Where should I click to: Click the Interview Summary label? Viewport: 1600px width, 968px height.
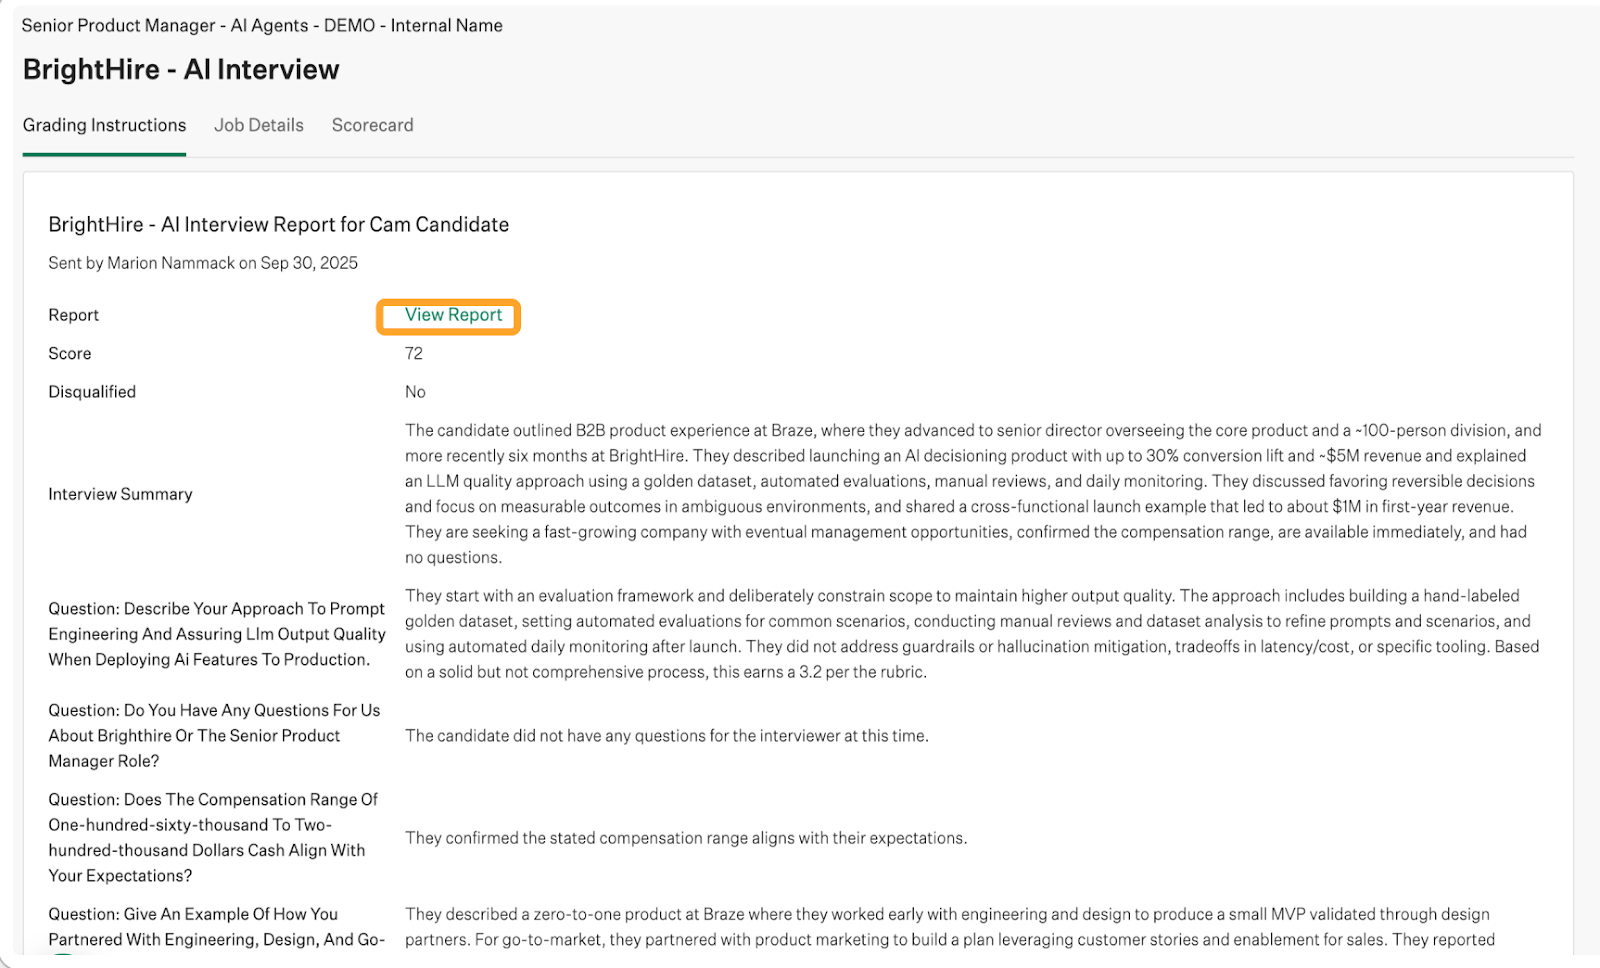(120, 494)
